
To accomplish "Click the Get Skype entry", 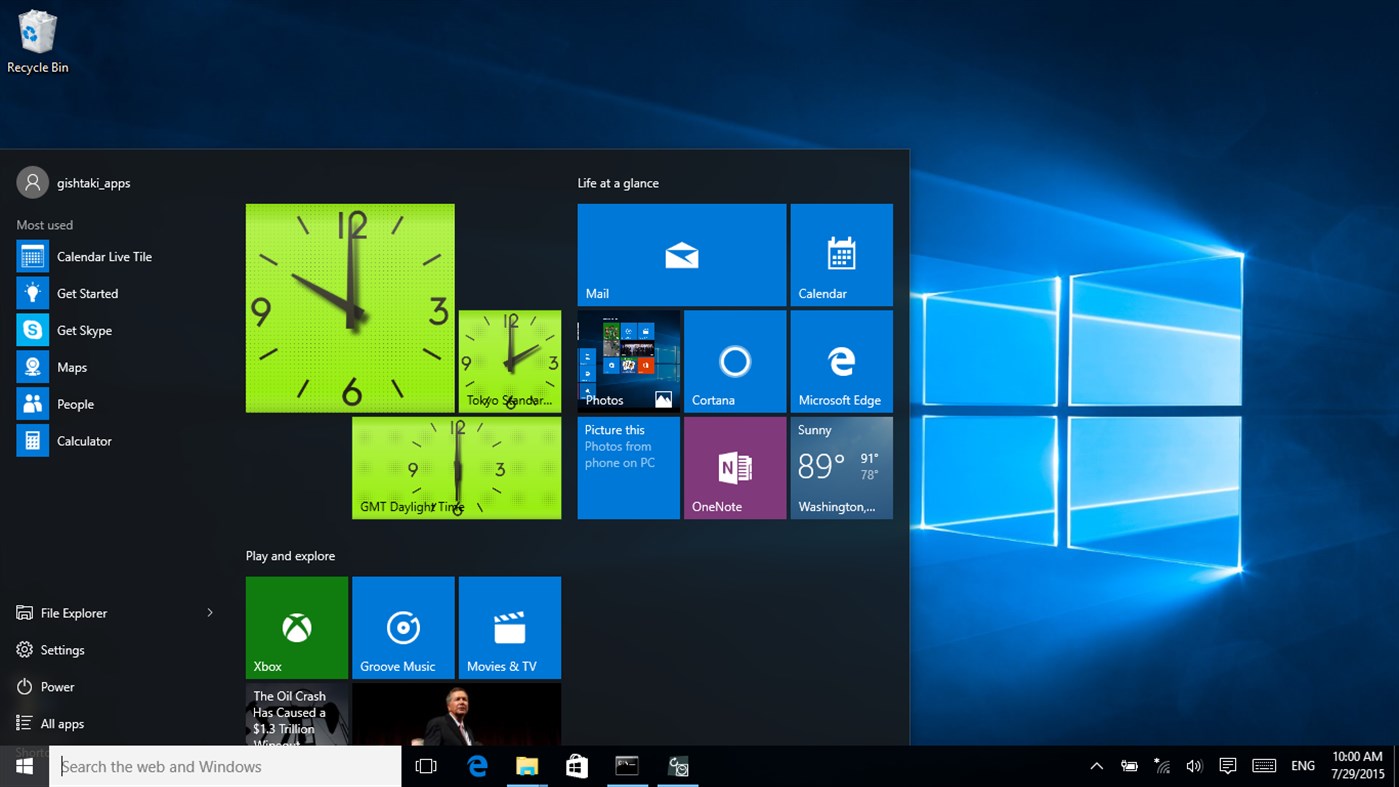I will pos(84,330).
